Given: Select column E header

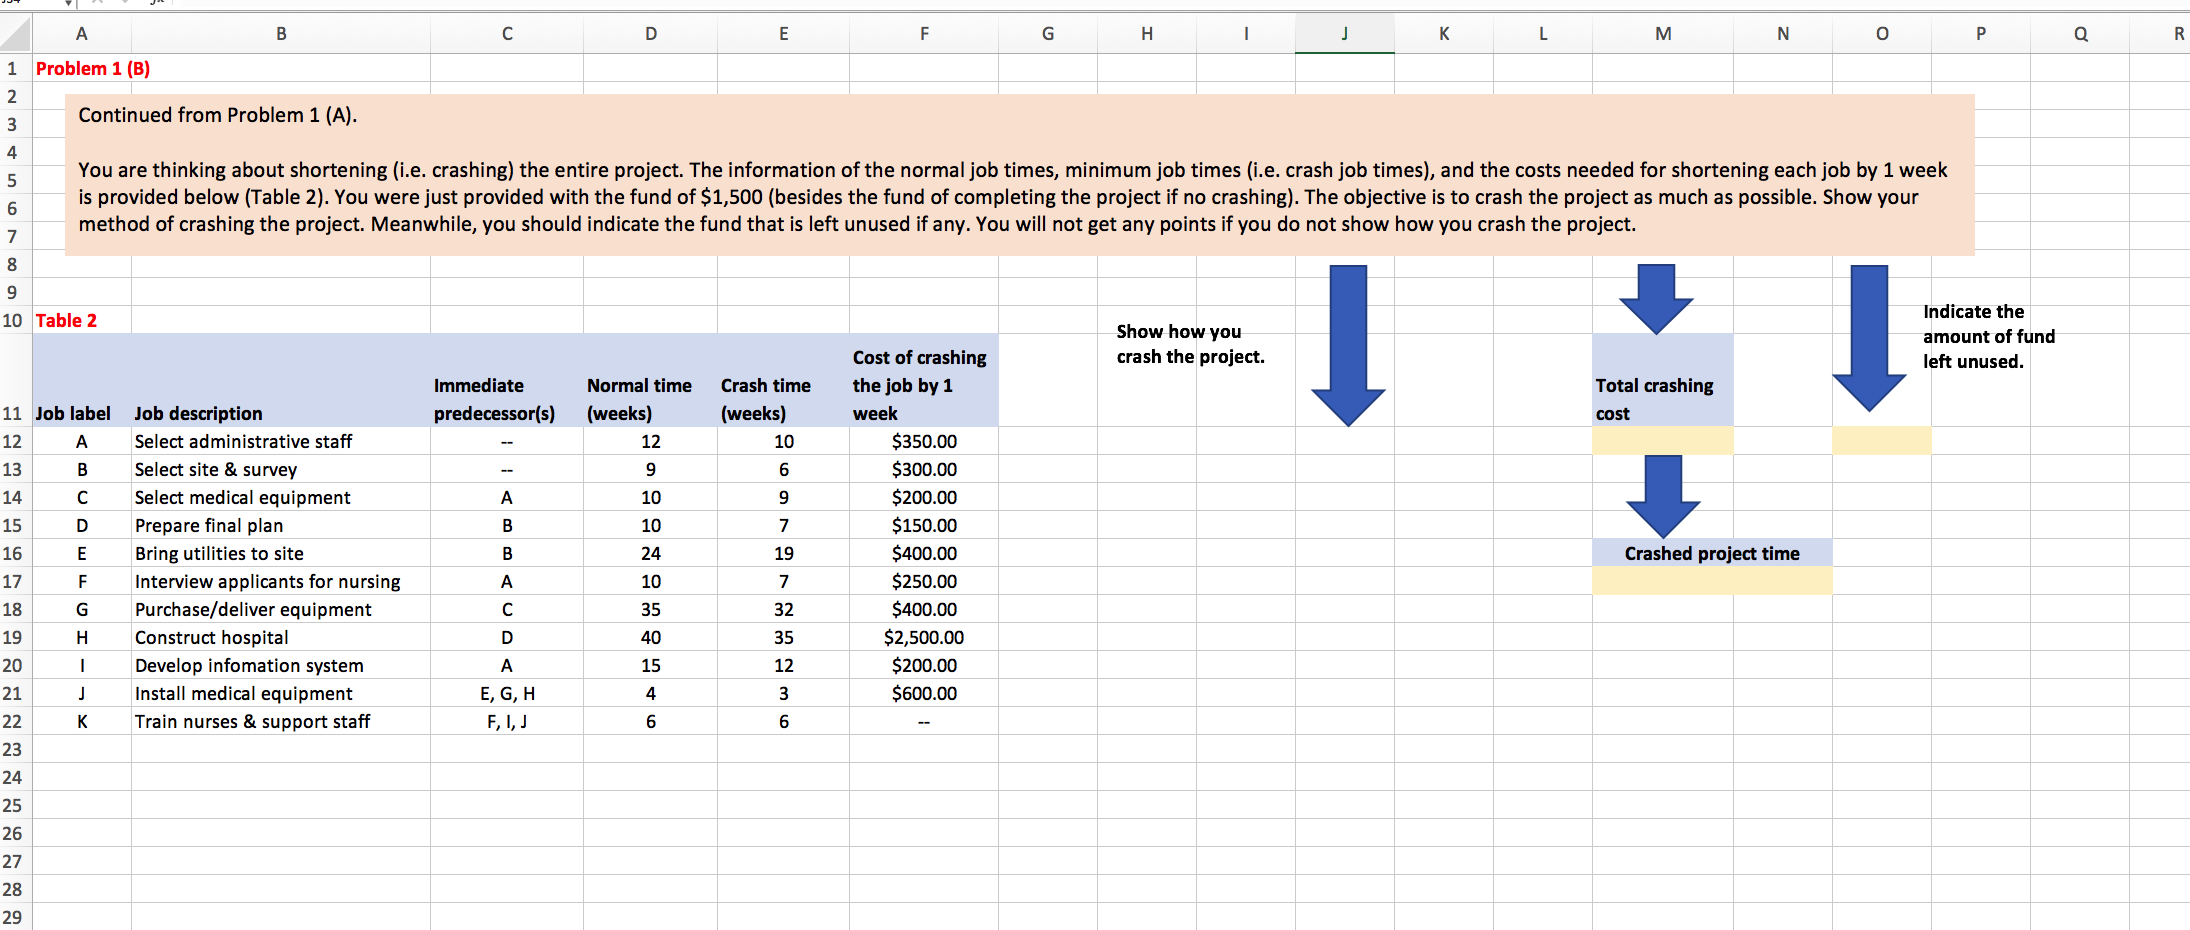Looking at the screenshot, I should [784, 34].
